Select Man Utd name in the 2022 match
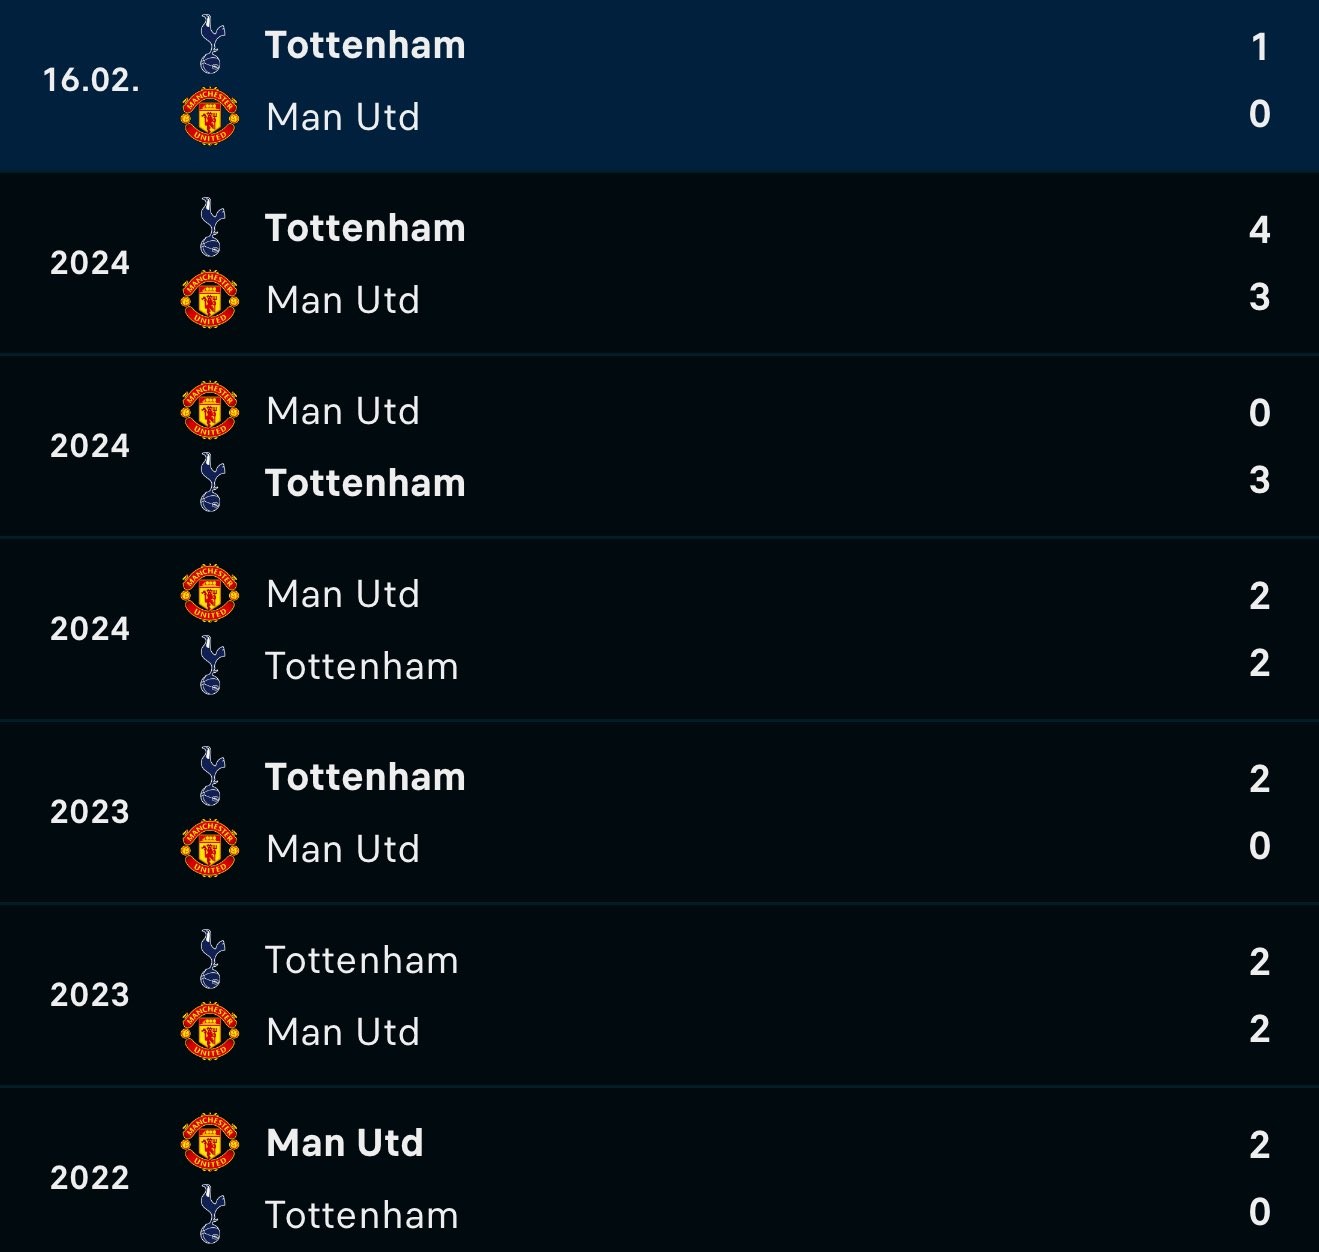Image resolution: width=1319 pixels, height=1252 pixels. pyautogui.click(x=345, y=1143)
